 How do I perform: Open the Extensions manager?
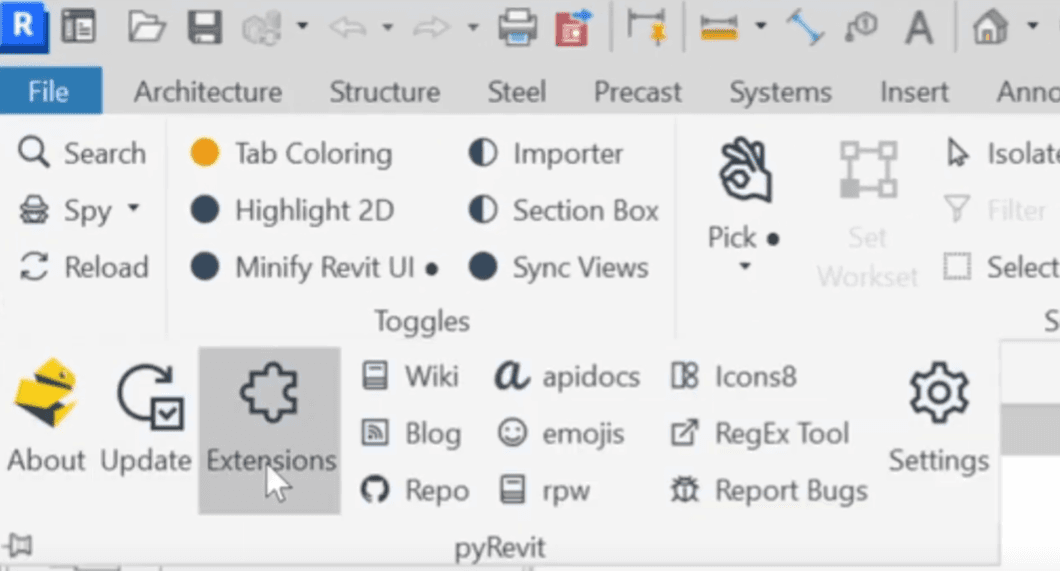click(x=270, y=430)
